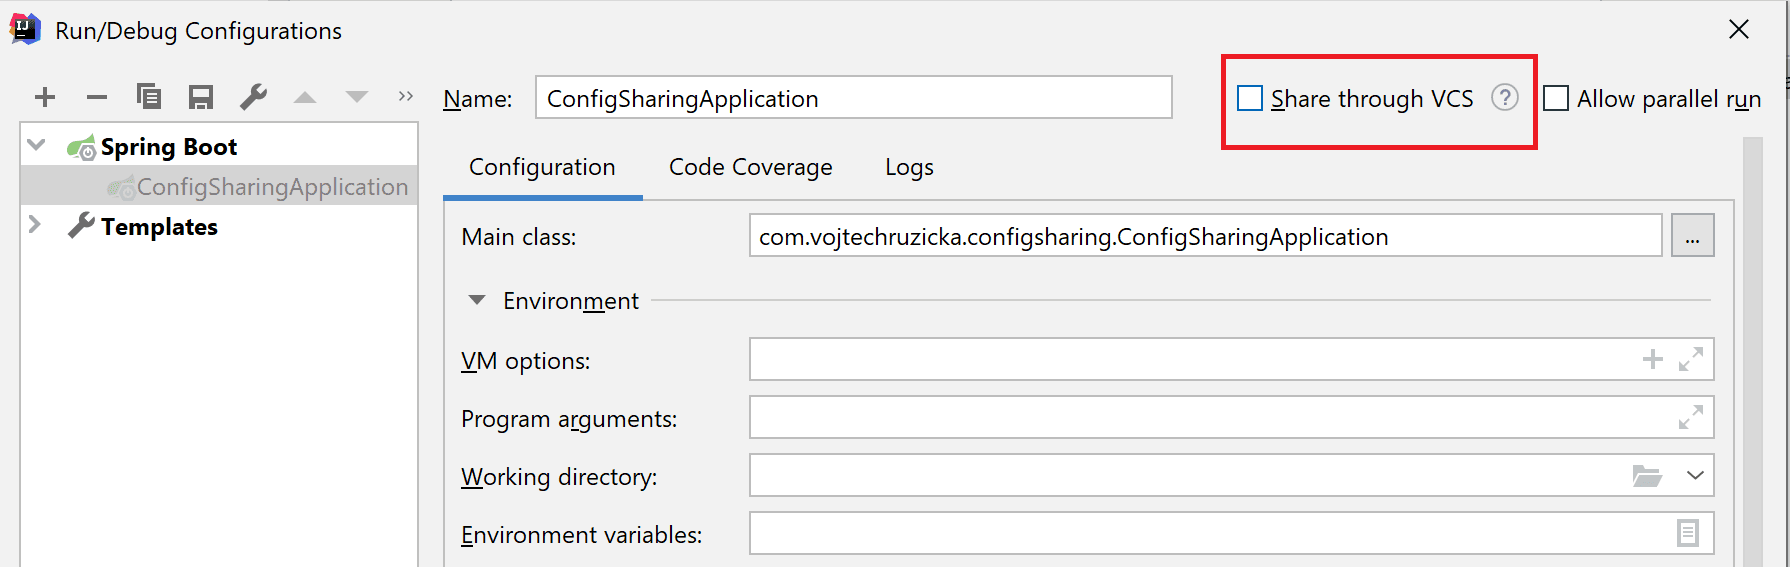Enable Share through VCS checkbox
The width and height of the screenshot is (1790, 567).
tap(1250, 98)
